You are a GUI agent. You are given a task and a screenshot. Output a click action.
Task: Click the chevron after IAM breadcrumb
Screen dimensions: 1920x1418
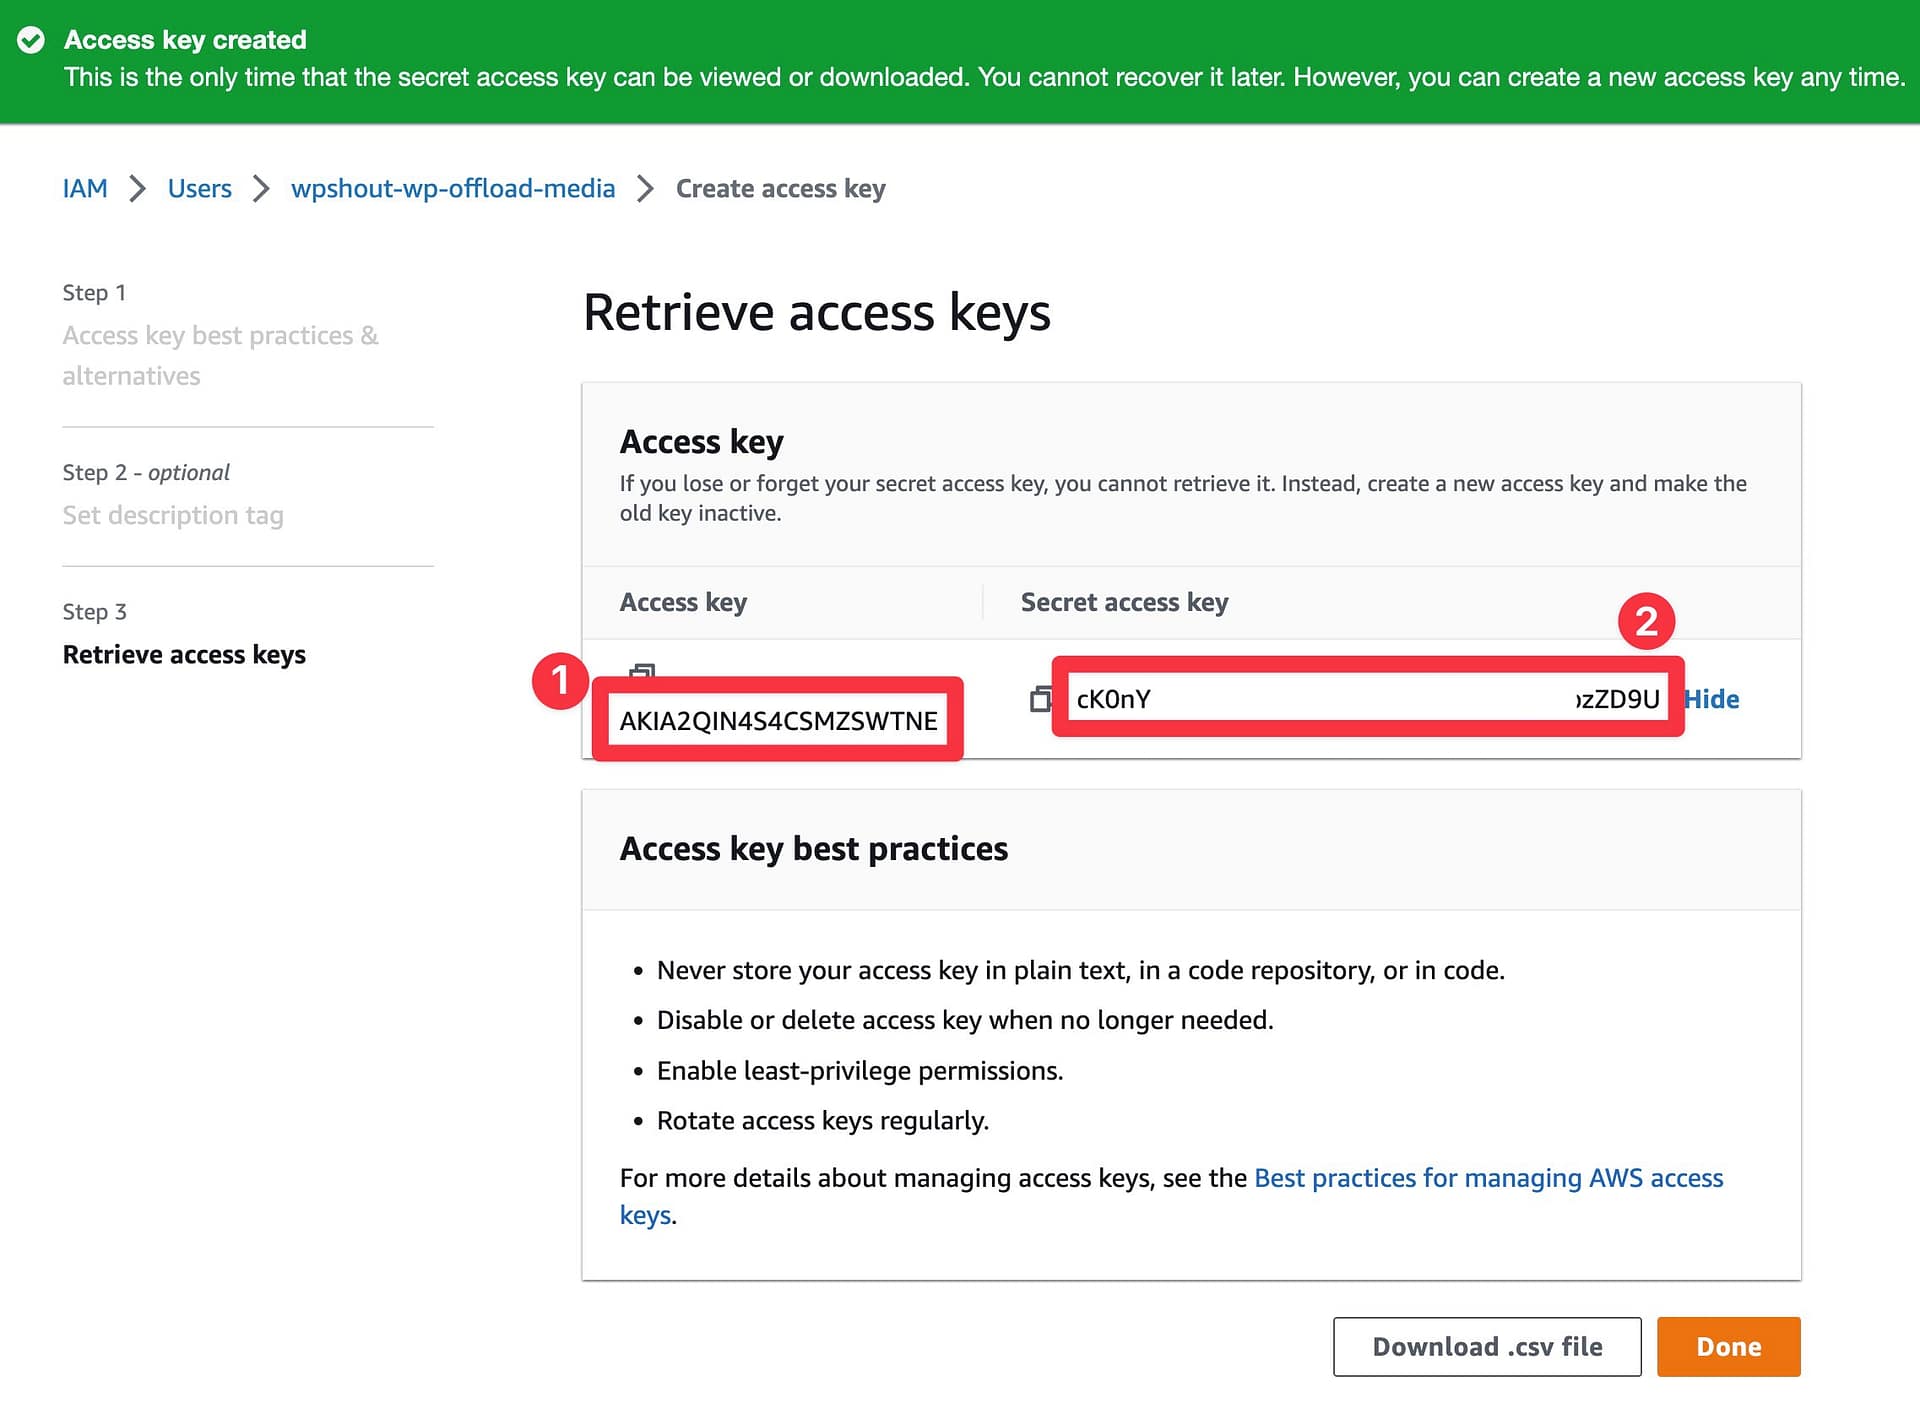point(137,188)
